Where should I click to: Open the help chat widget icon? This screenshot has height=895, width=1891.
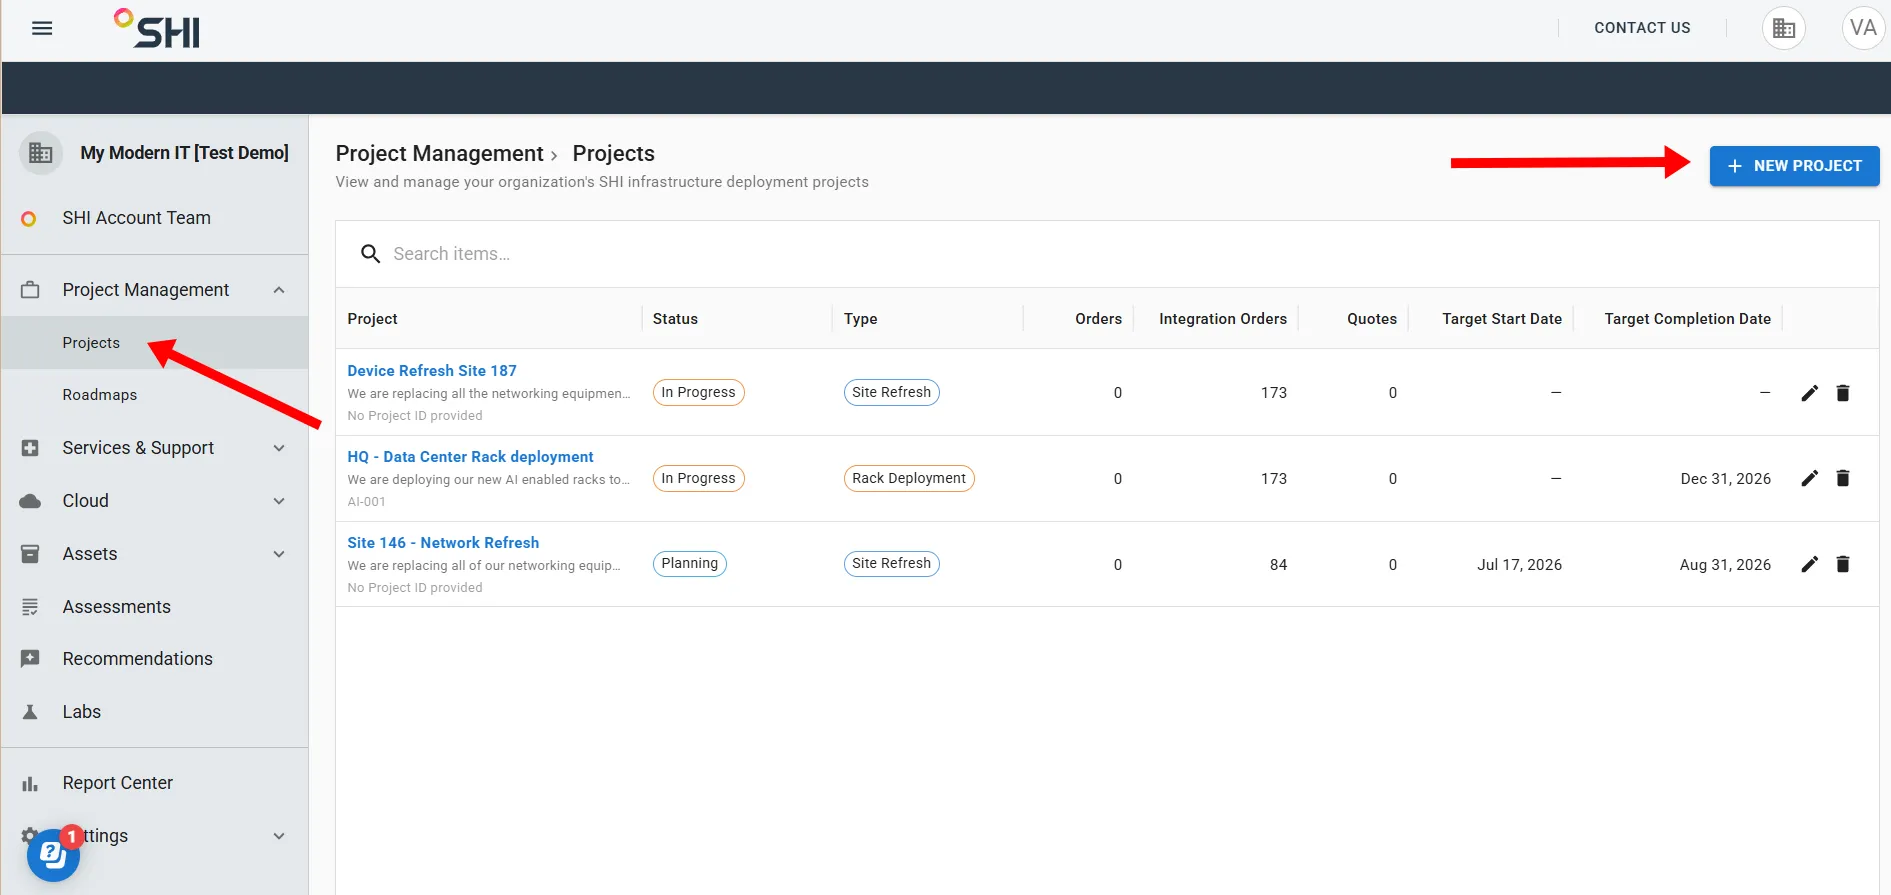click(x=53, y=855)
